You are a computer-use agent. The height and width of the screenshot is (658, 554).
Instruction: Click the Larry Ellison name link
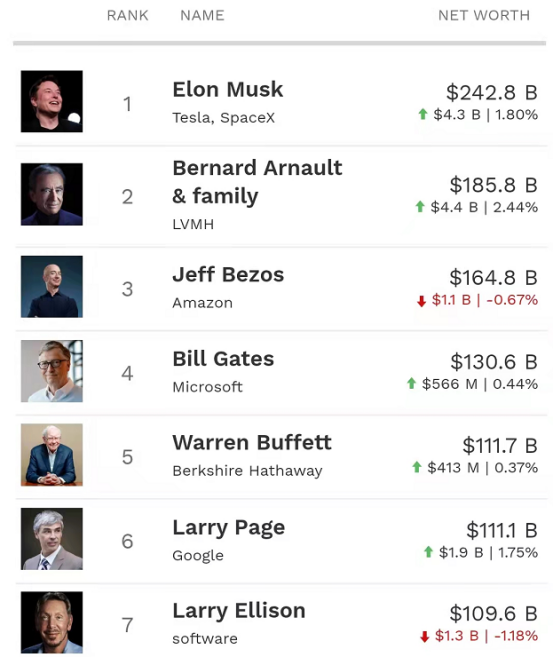[x=239, y=611]
